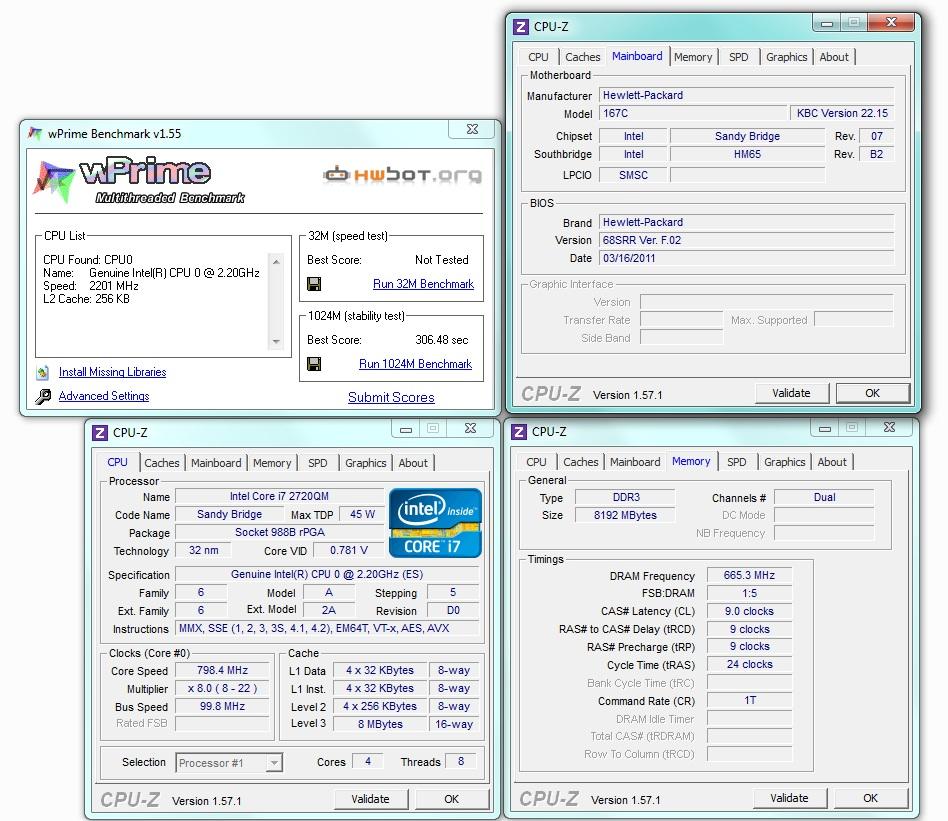Screen dimensions: 948x821
Task: Click the wPrime title bar icon
Action: coord(35,133)
